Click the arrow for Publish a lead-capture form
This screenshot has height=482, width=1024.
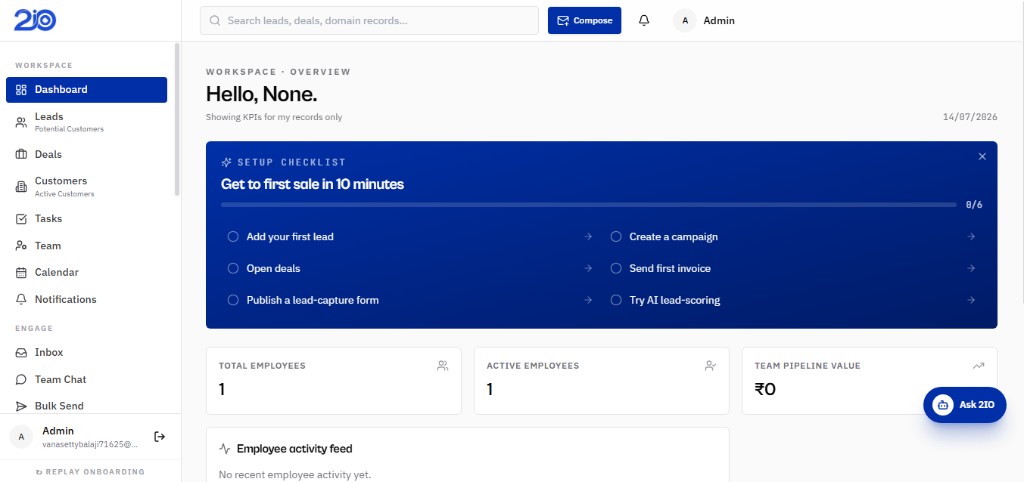click(x=588, y=300)
